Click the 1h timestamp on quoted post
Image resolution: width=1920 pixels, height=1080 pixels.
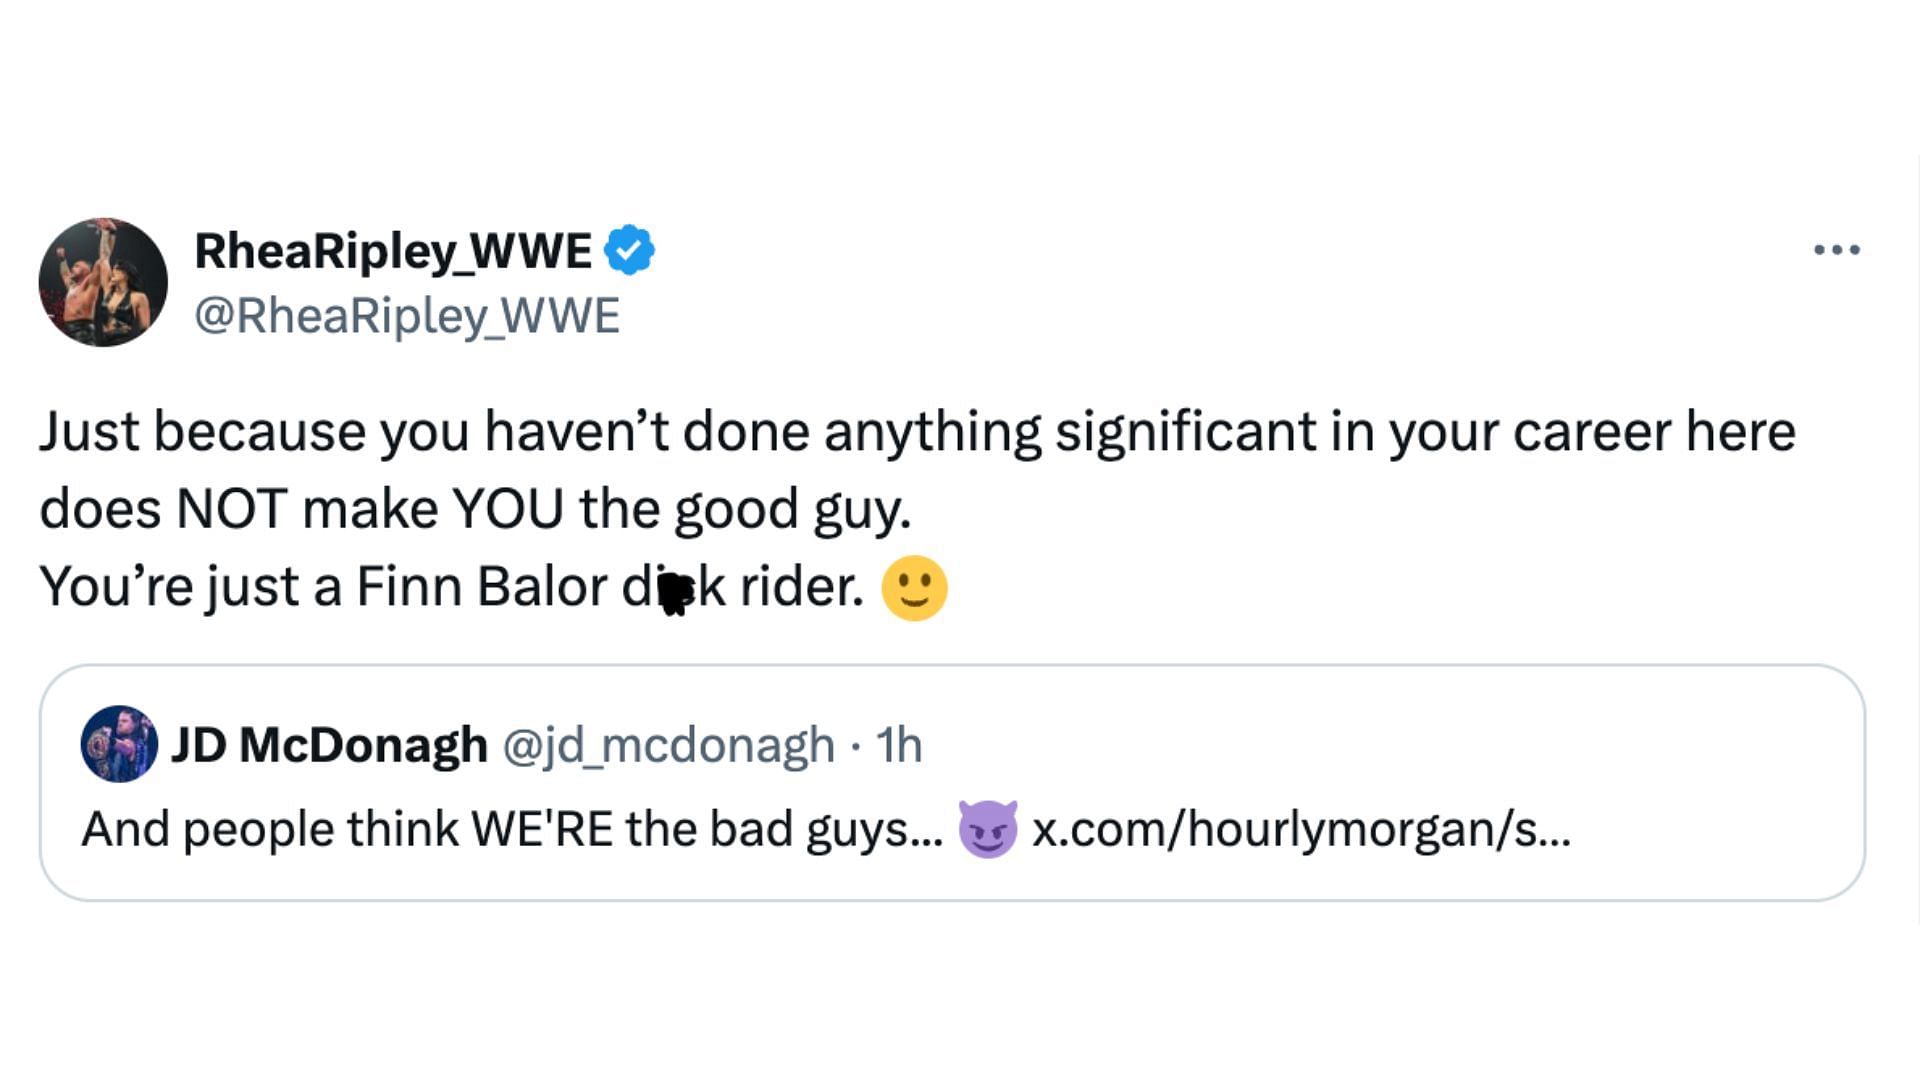pos(899,745)
